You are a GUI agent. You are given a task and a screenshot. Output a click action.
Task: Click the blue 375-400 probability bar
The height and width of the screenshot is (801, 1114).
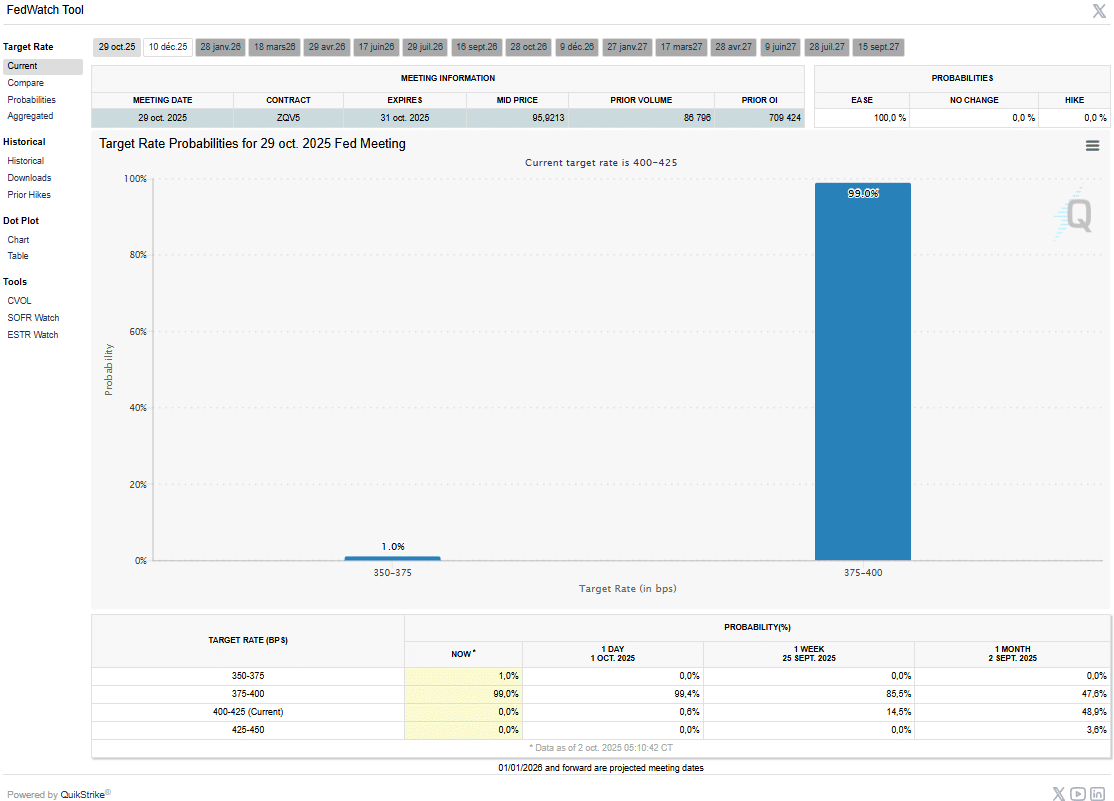pos(862,372)
